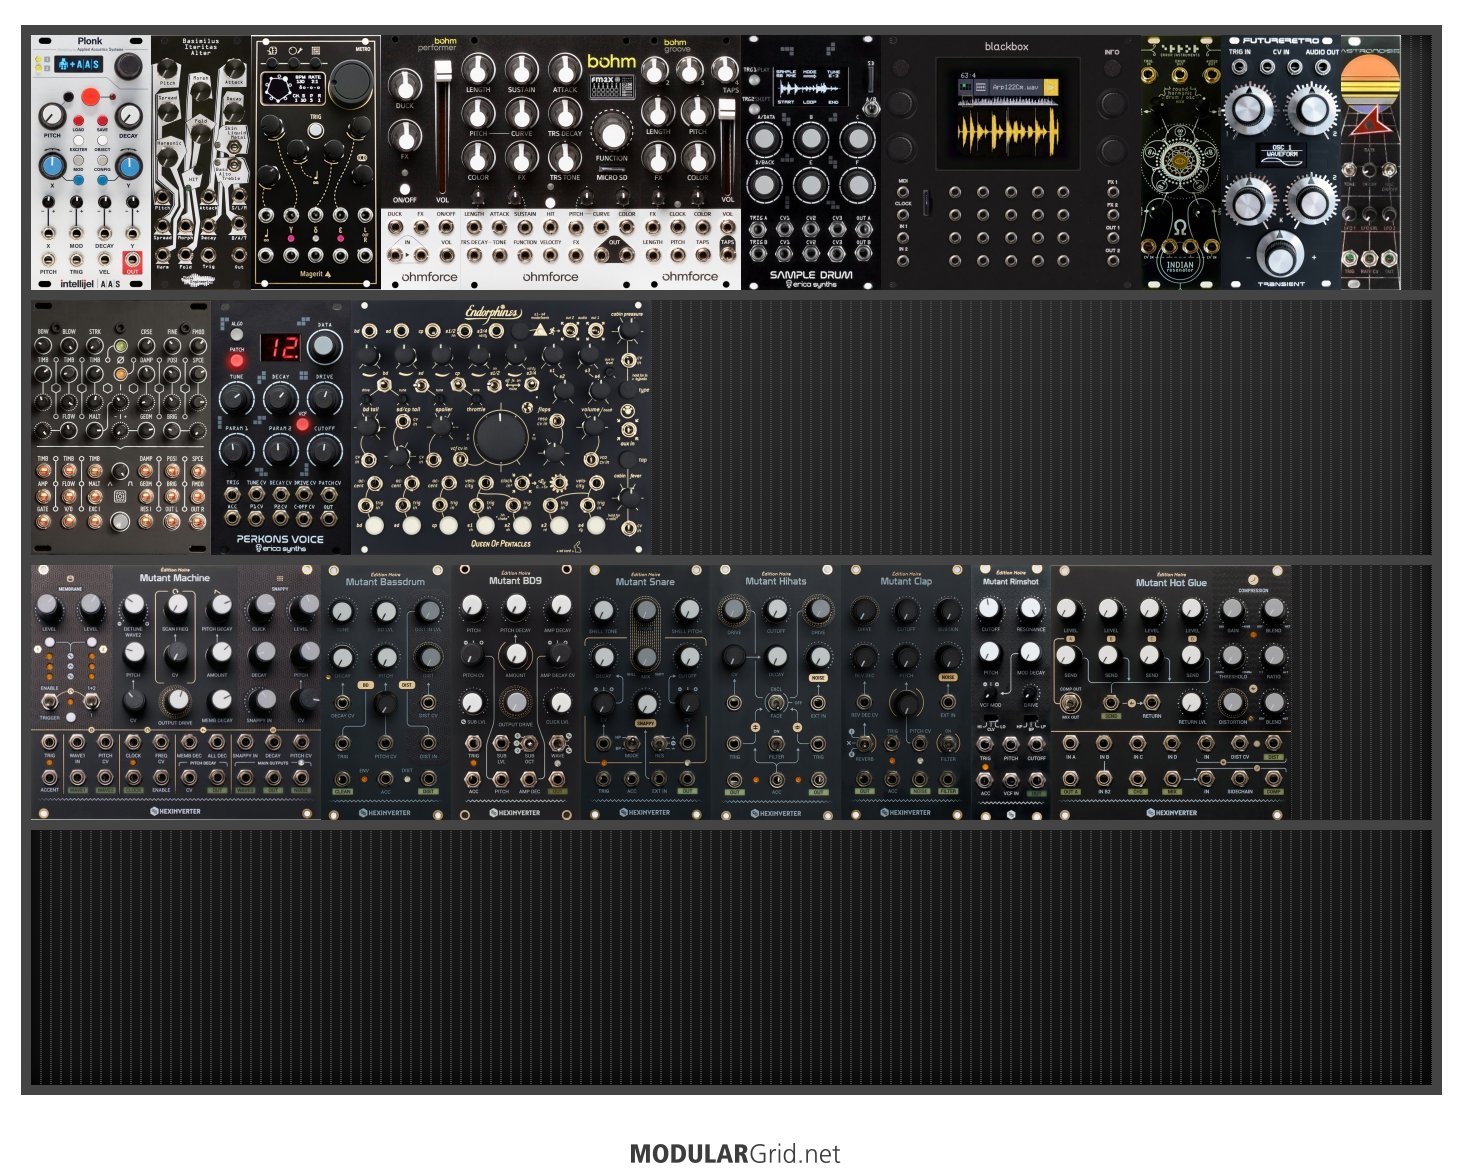Click the Sample Drum Erica Synths logo
The width and height of the screenshot is (1472, 1175).
tap(811, 284)
